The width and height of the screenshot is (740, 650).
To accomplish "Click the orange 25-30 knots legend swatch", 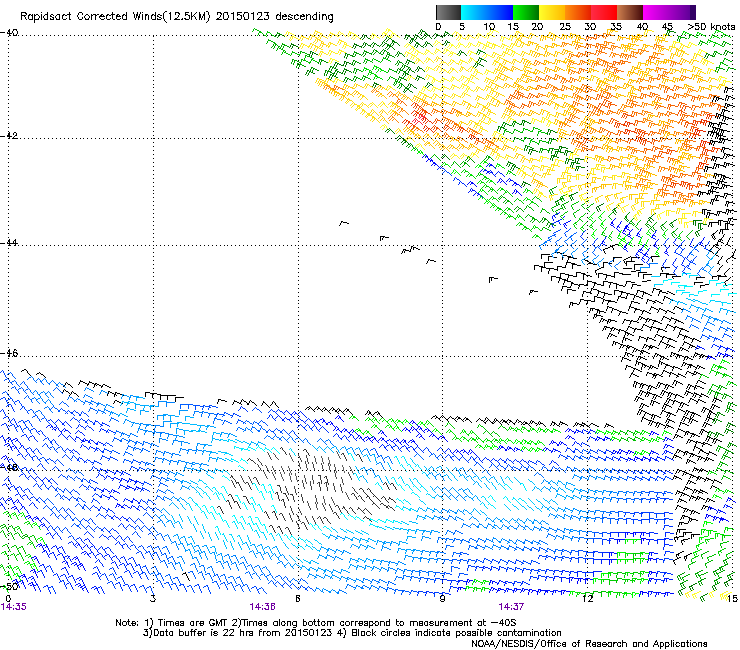I will coord(578,12).
